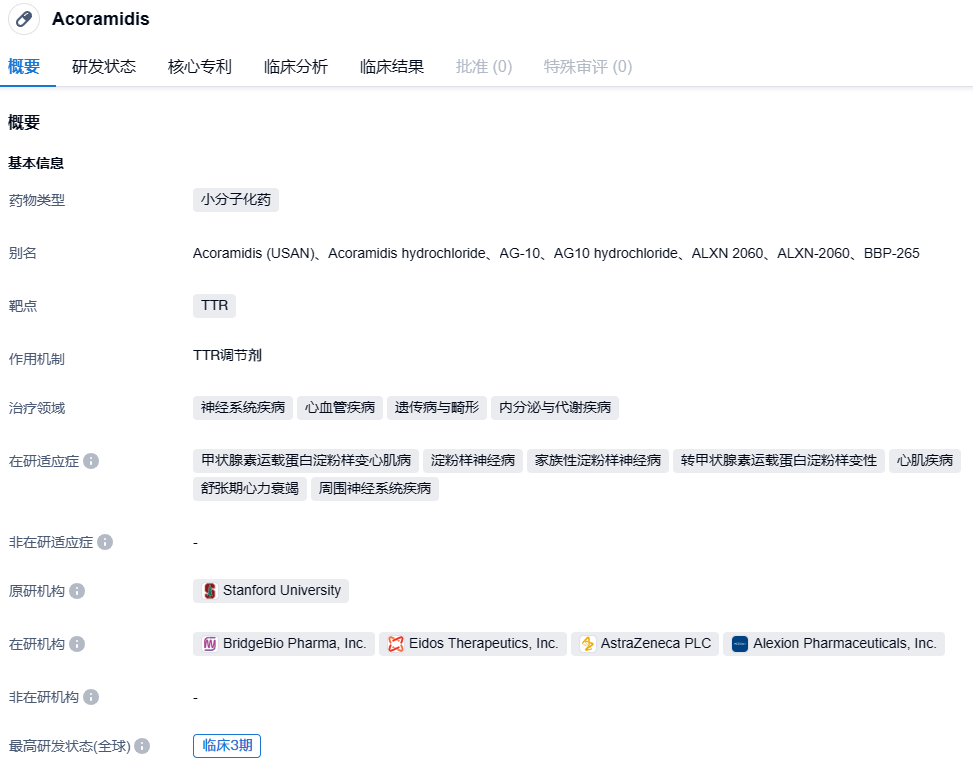Click the 小分子化药 drug type tag
Viewport: 973px width, 763px height.
tap(236, 200)
